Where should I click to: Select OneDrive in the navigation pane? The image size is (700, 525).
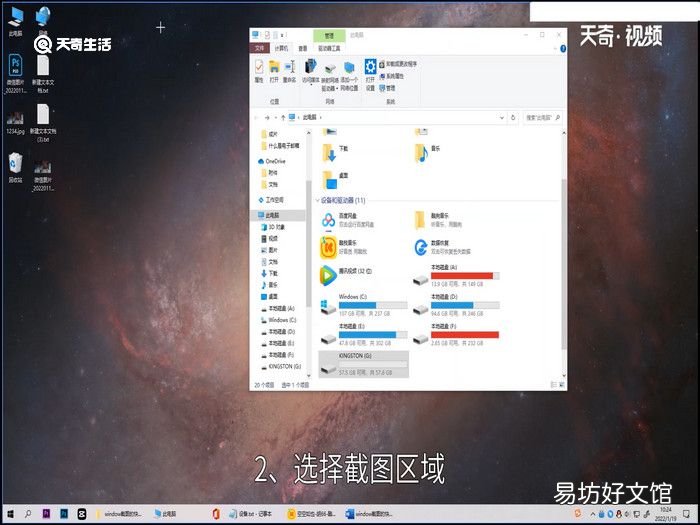[272, 161]
